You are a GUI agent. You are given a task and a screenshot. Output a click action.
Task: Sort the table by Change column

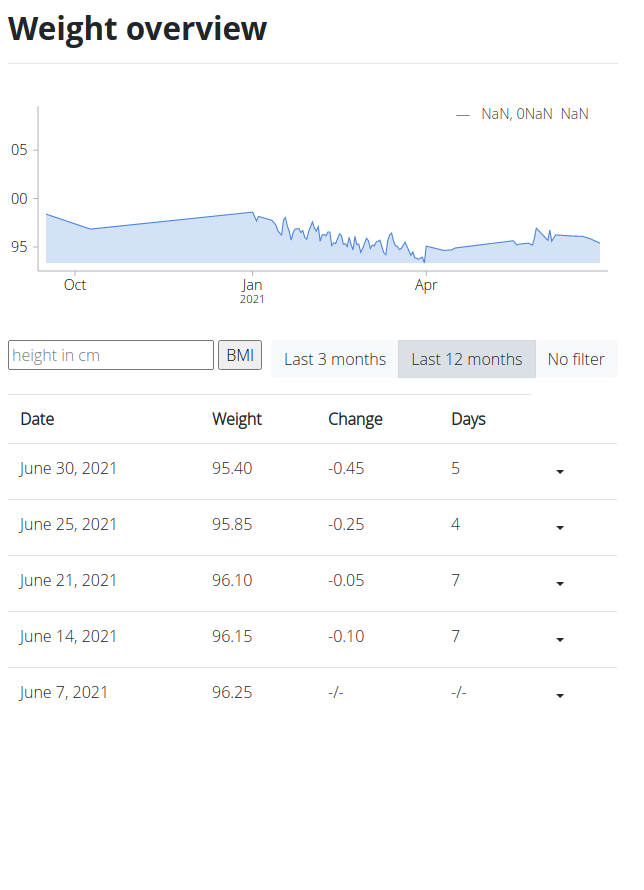point(355,419)
